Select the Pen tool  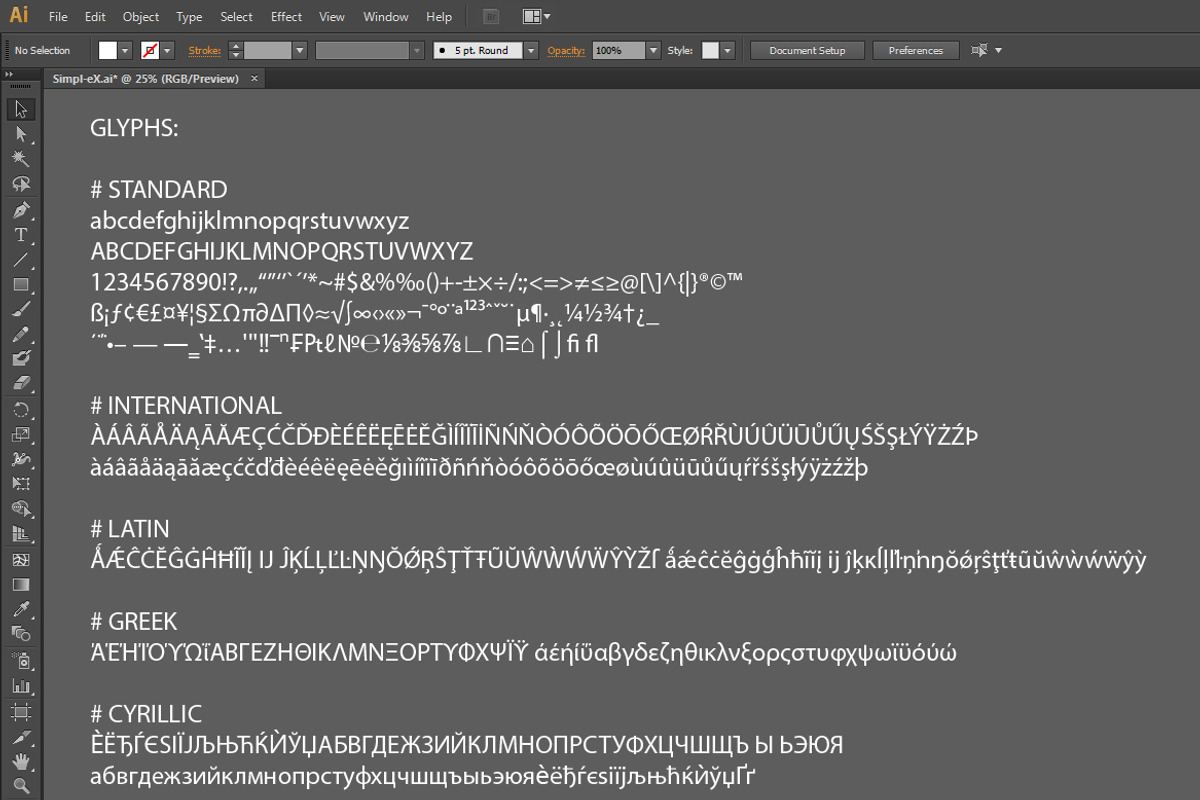pos(21,210)
